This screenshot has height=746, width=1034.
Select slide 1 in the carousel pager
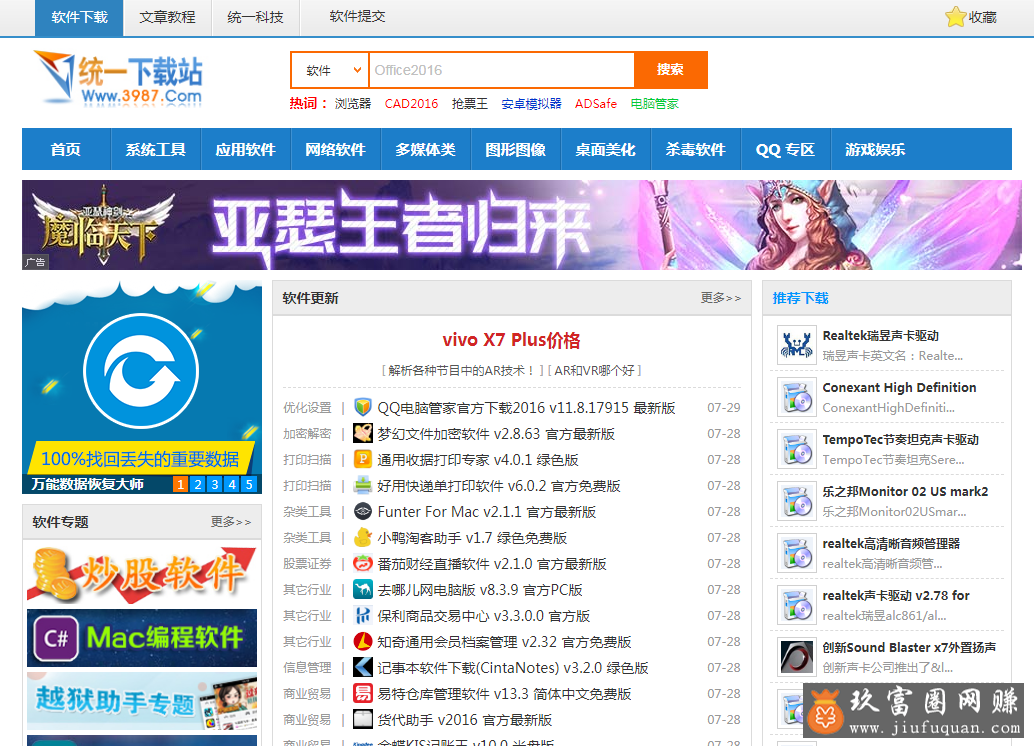coord(181,484)
